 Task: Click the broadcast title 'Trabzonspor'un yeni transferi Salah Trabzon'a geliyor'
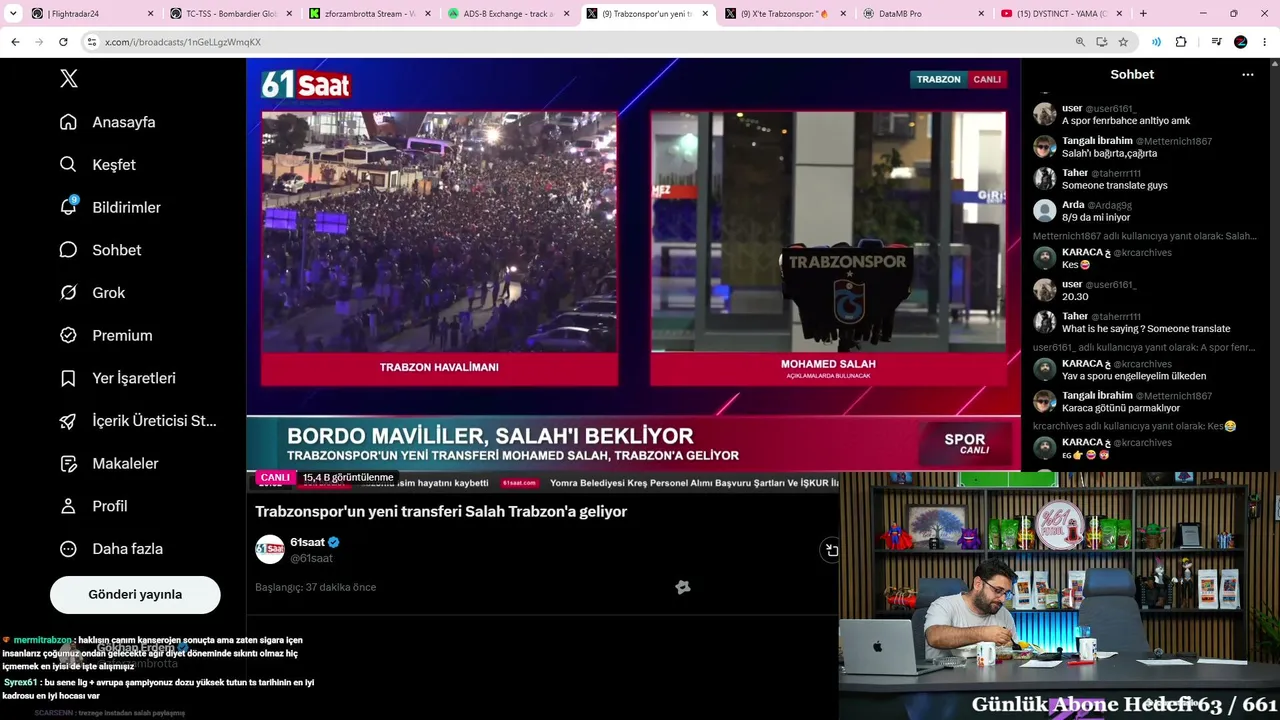[x=441, y=511]
